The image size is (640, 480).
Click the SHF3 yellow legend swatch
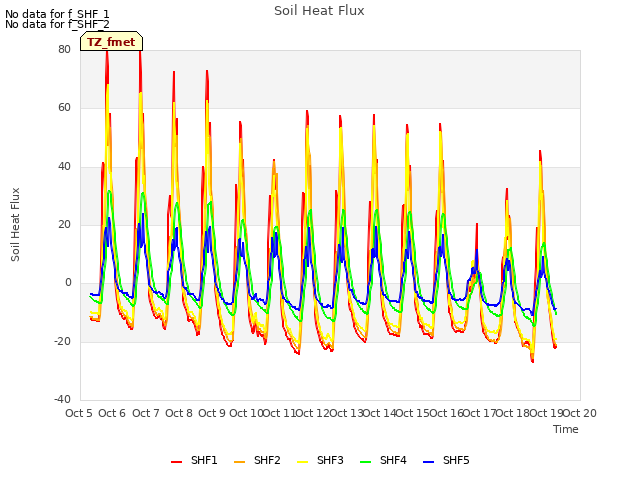tap(302, 462)
